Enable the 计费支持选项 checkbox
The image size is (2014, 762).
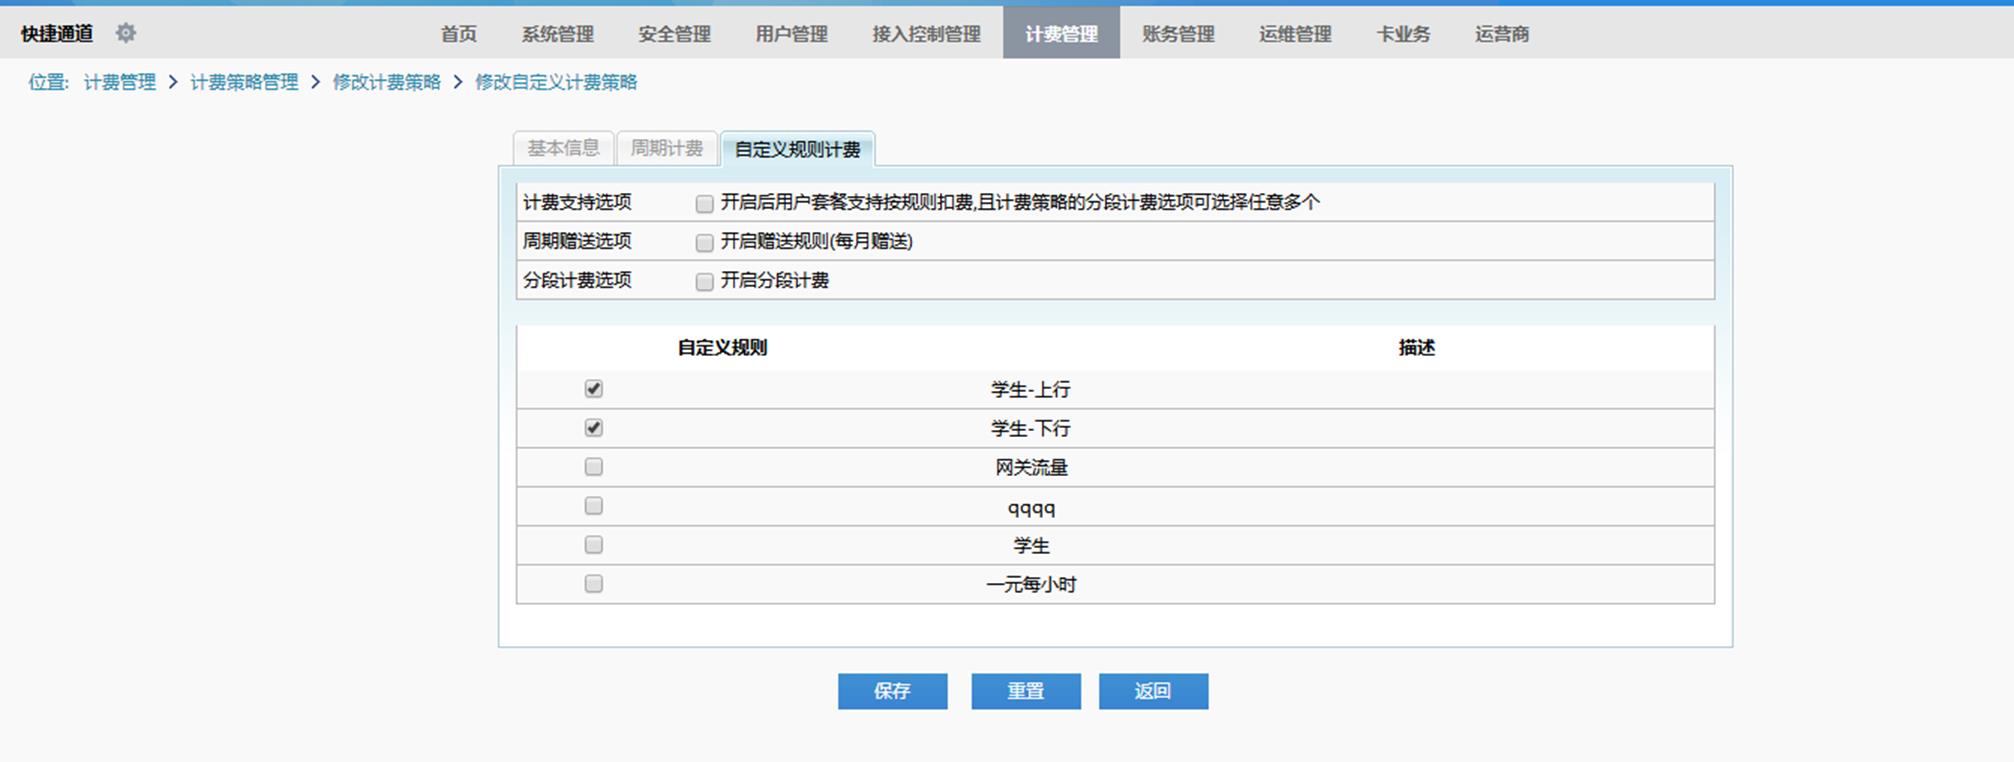[x=704, y=203]
